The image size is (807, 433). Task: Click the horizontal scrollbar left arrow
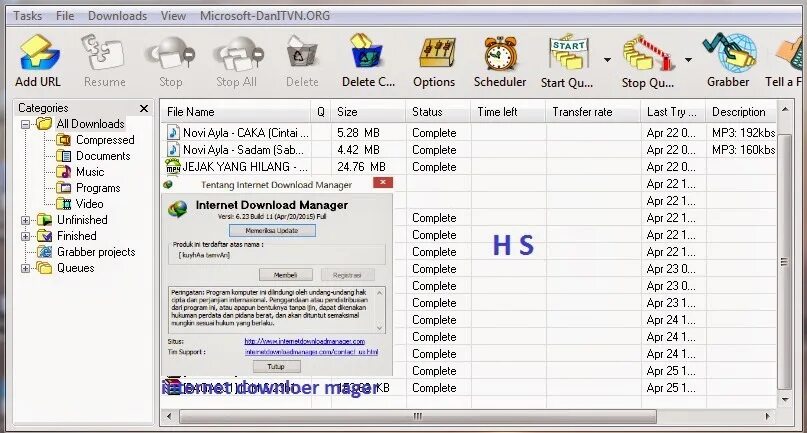(x=169, y=416)
